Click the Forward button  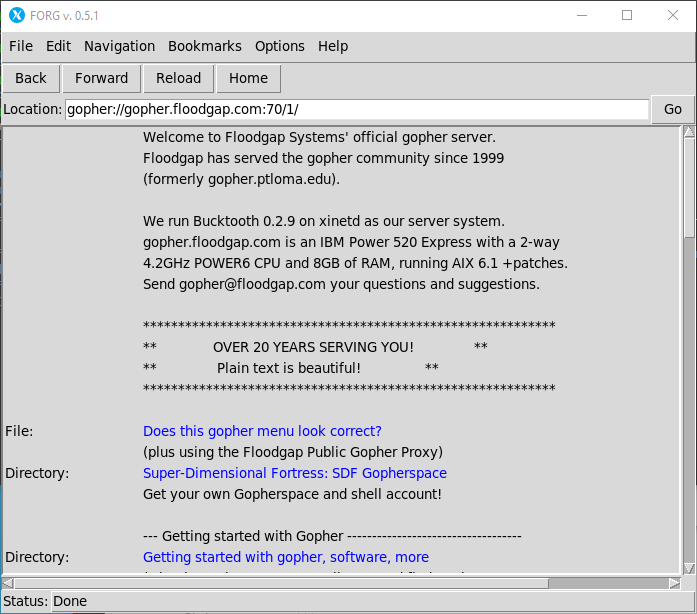[x=101, y=78]
